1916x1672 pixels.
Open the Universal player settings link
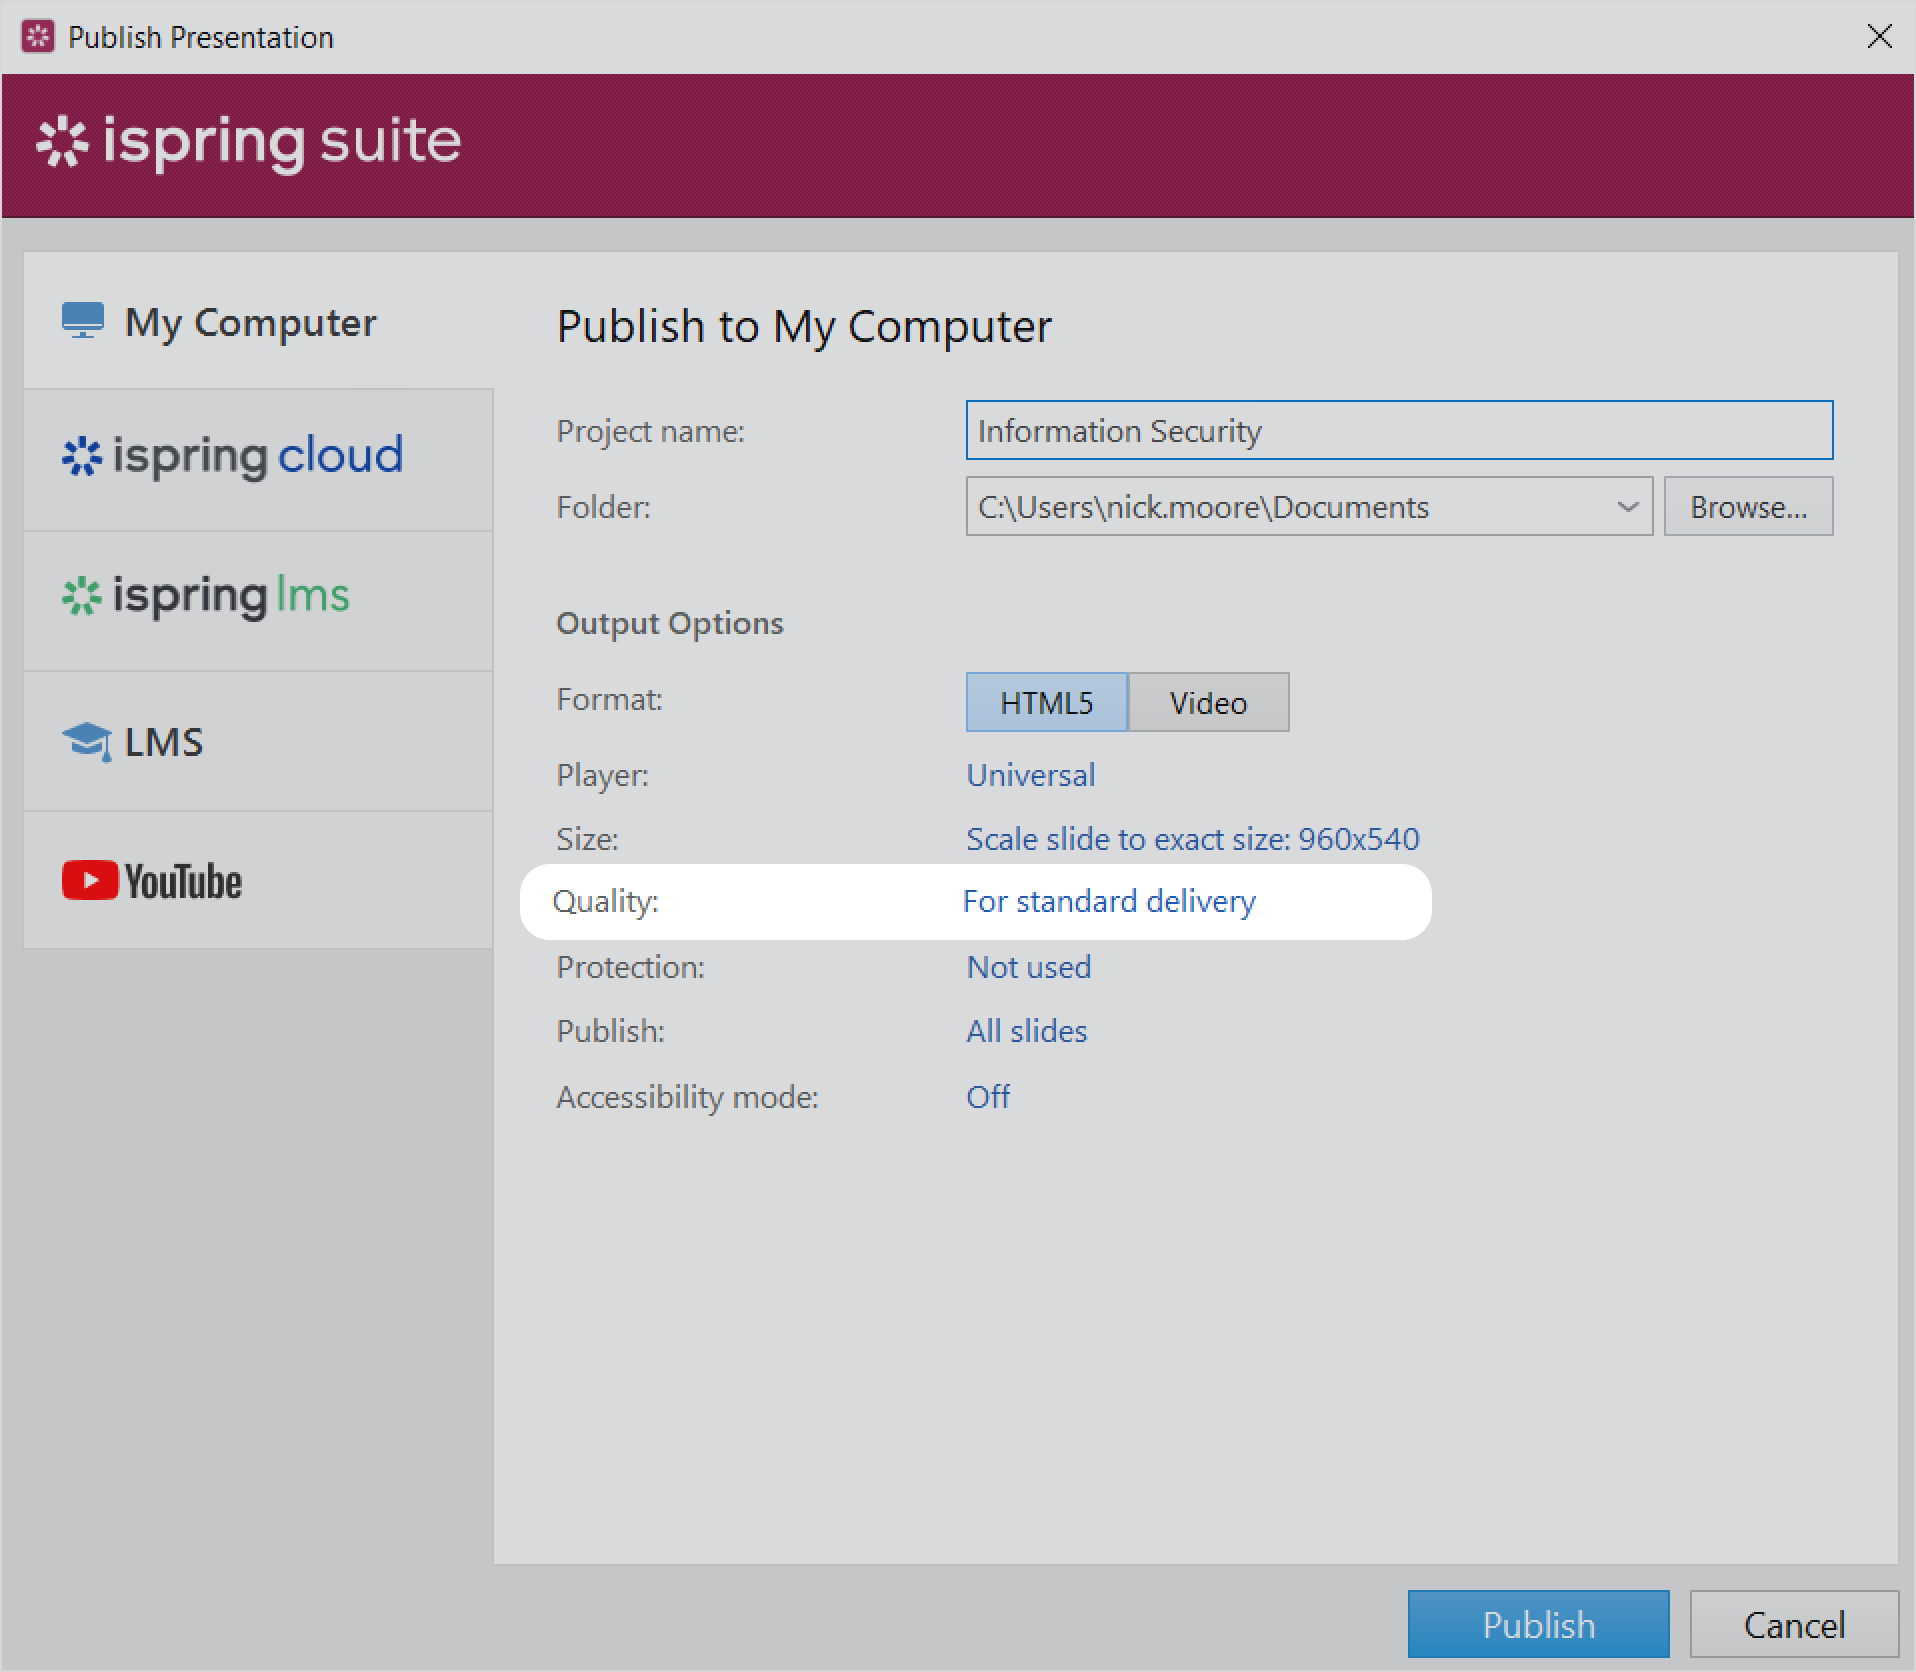[x=1030, y=775]
